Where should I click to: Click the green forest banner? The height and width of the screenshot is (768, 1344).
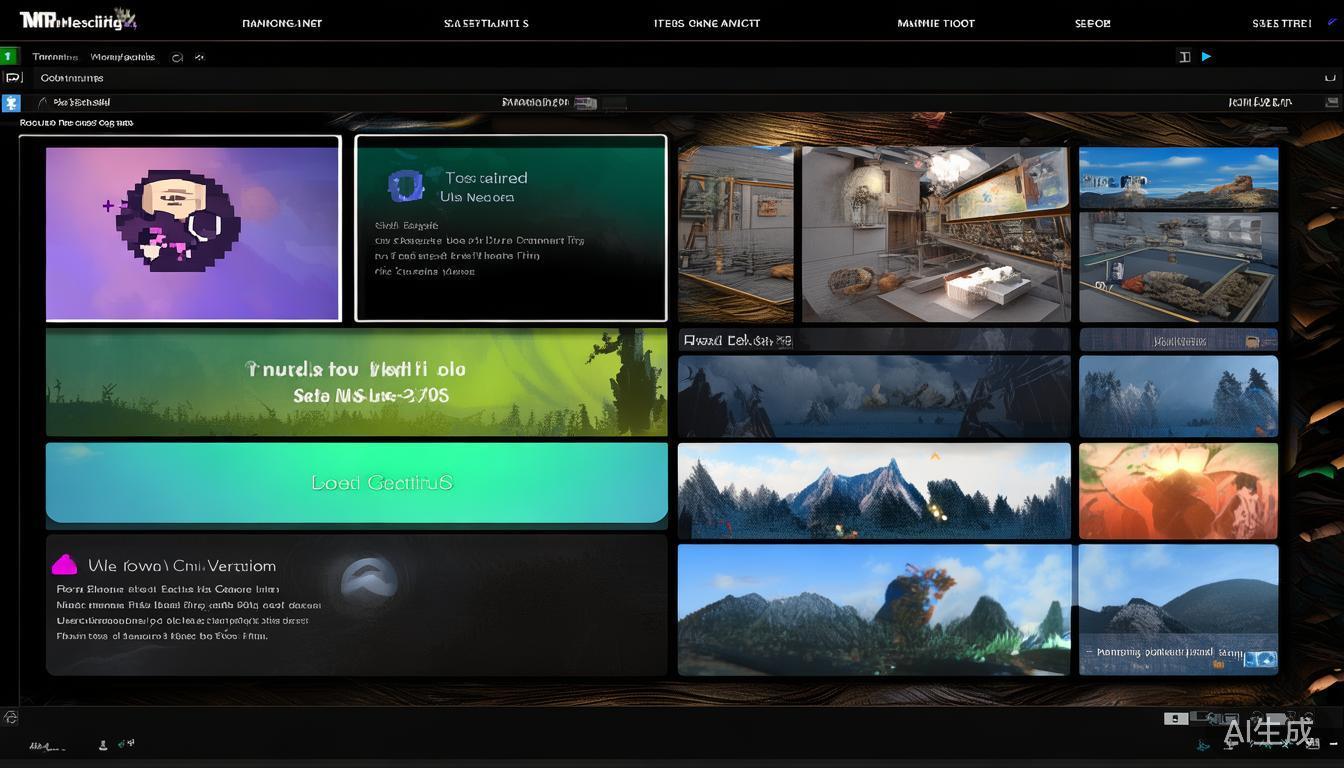click(356, 382)
